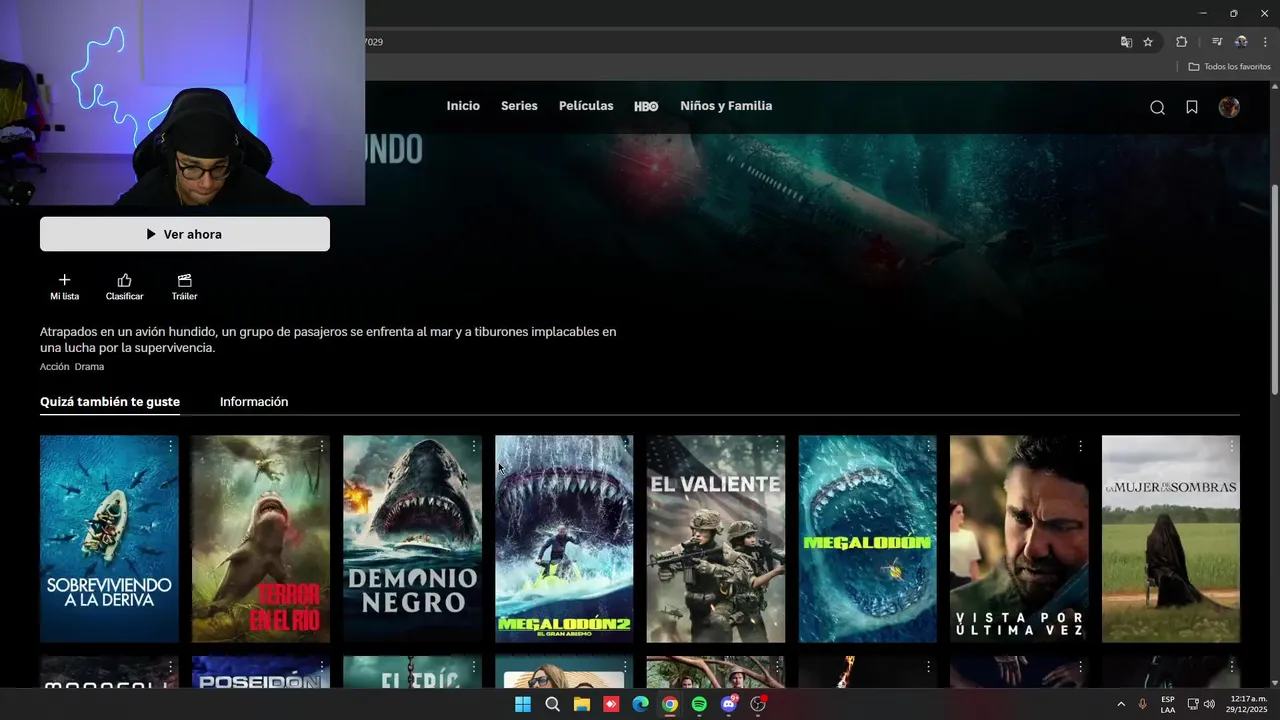
Task: Rate the movie with Clasificar
Action: click(125, 287)
